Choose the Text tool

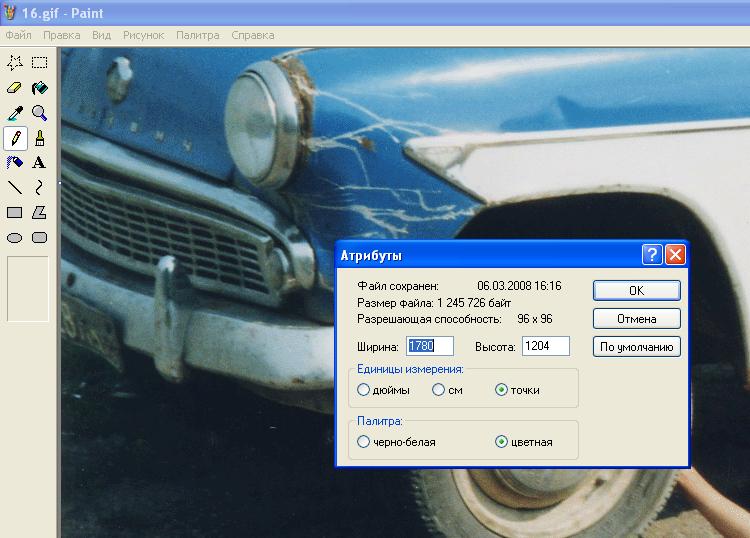(x=39, y=162)
